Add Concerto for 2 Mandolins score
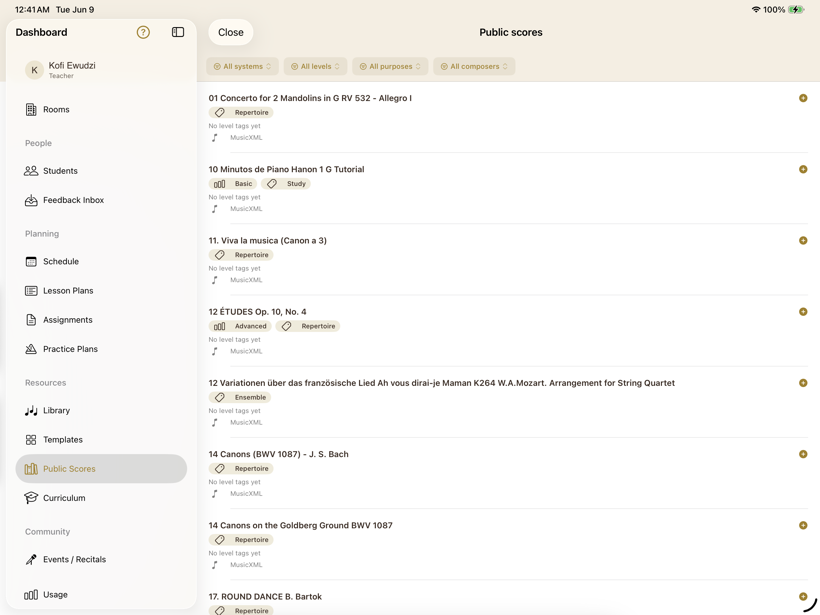The width and height of the screenshot is (820, 615). (x=803, y=98)
